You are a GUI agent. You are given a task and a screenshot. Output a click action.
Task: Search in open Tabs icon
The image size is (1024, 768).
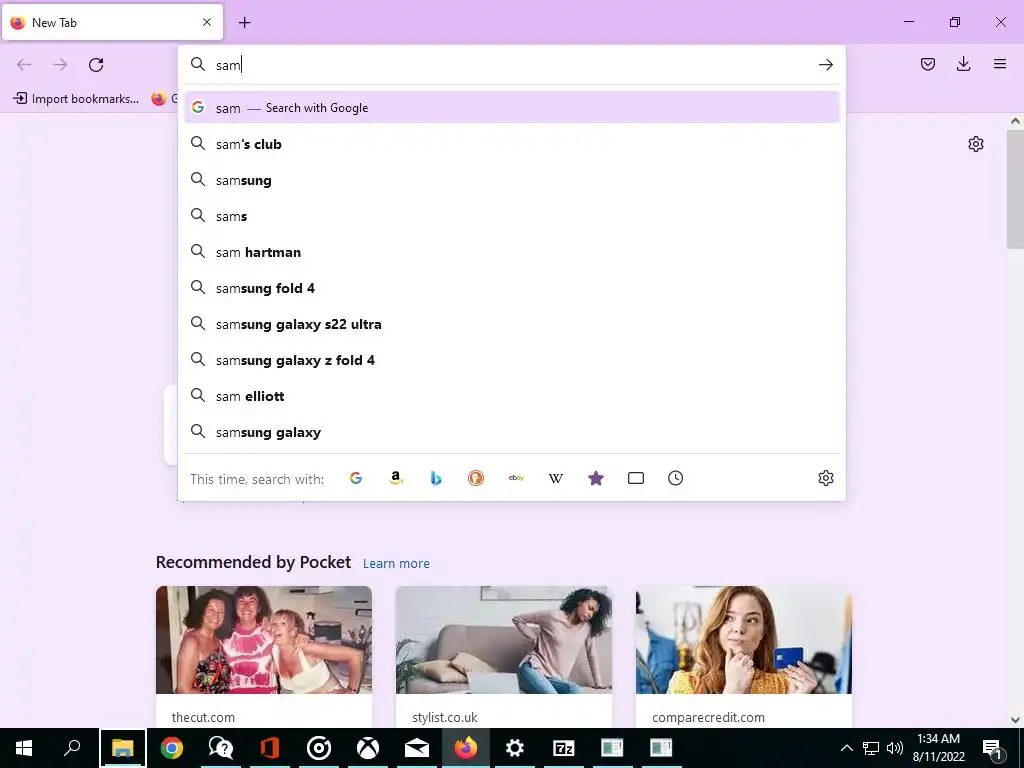(635, 478)
